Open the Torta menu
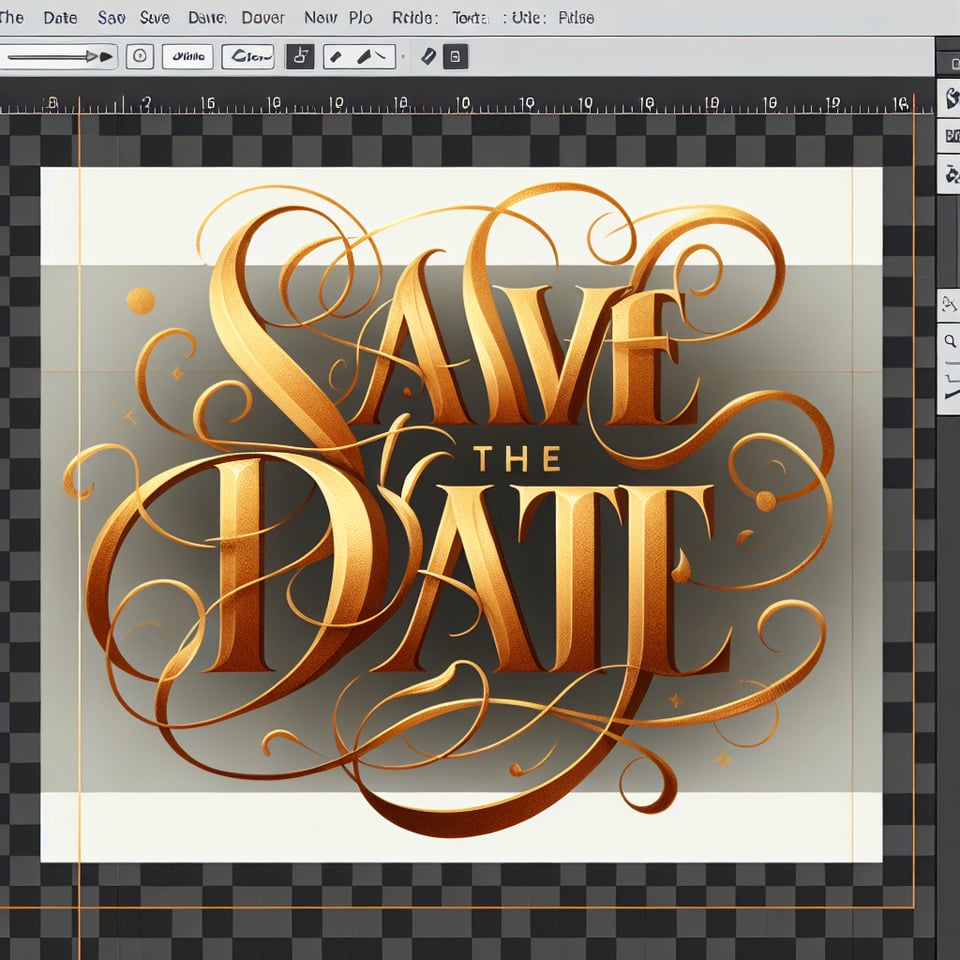Screen dimensions: 960x960 470,18
